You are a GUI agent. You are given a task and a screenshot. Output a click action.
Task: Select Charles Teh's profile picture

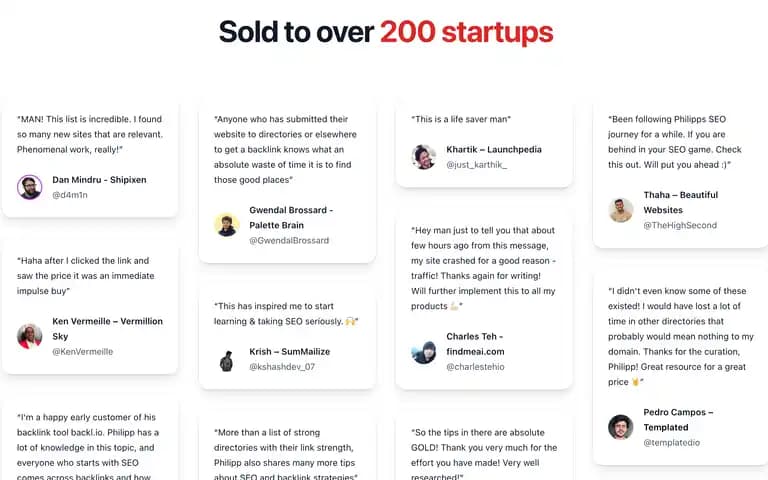(424, 351)
